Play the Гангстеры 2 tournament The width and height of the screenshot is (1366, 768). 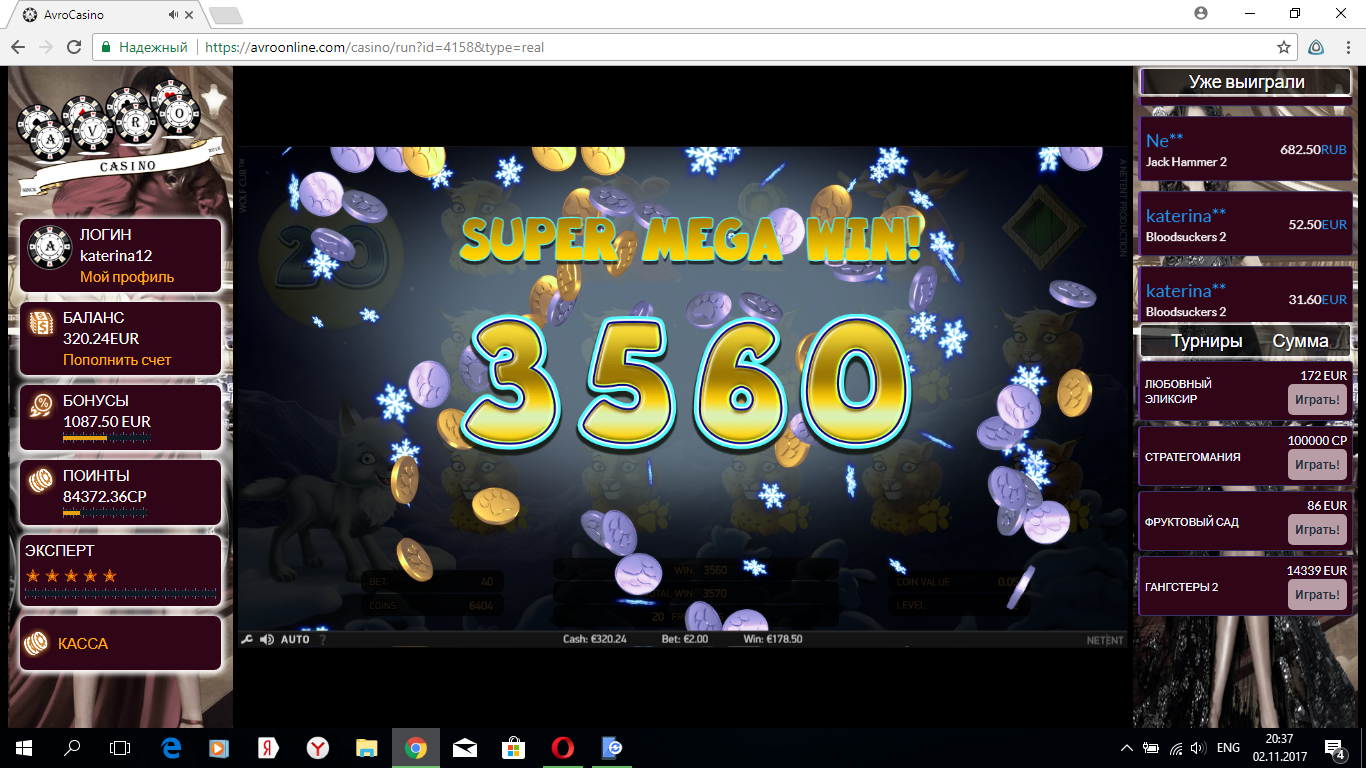(1317, 595)
